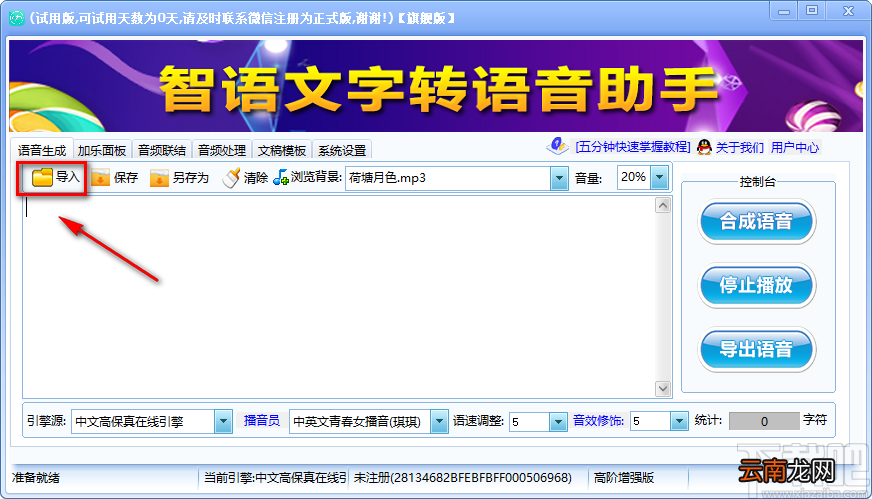Click the app logo in title bar
872x499 pixels.
17,18
